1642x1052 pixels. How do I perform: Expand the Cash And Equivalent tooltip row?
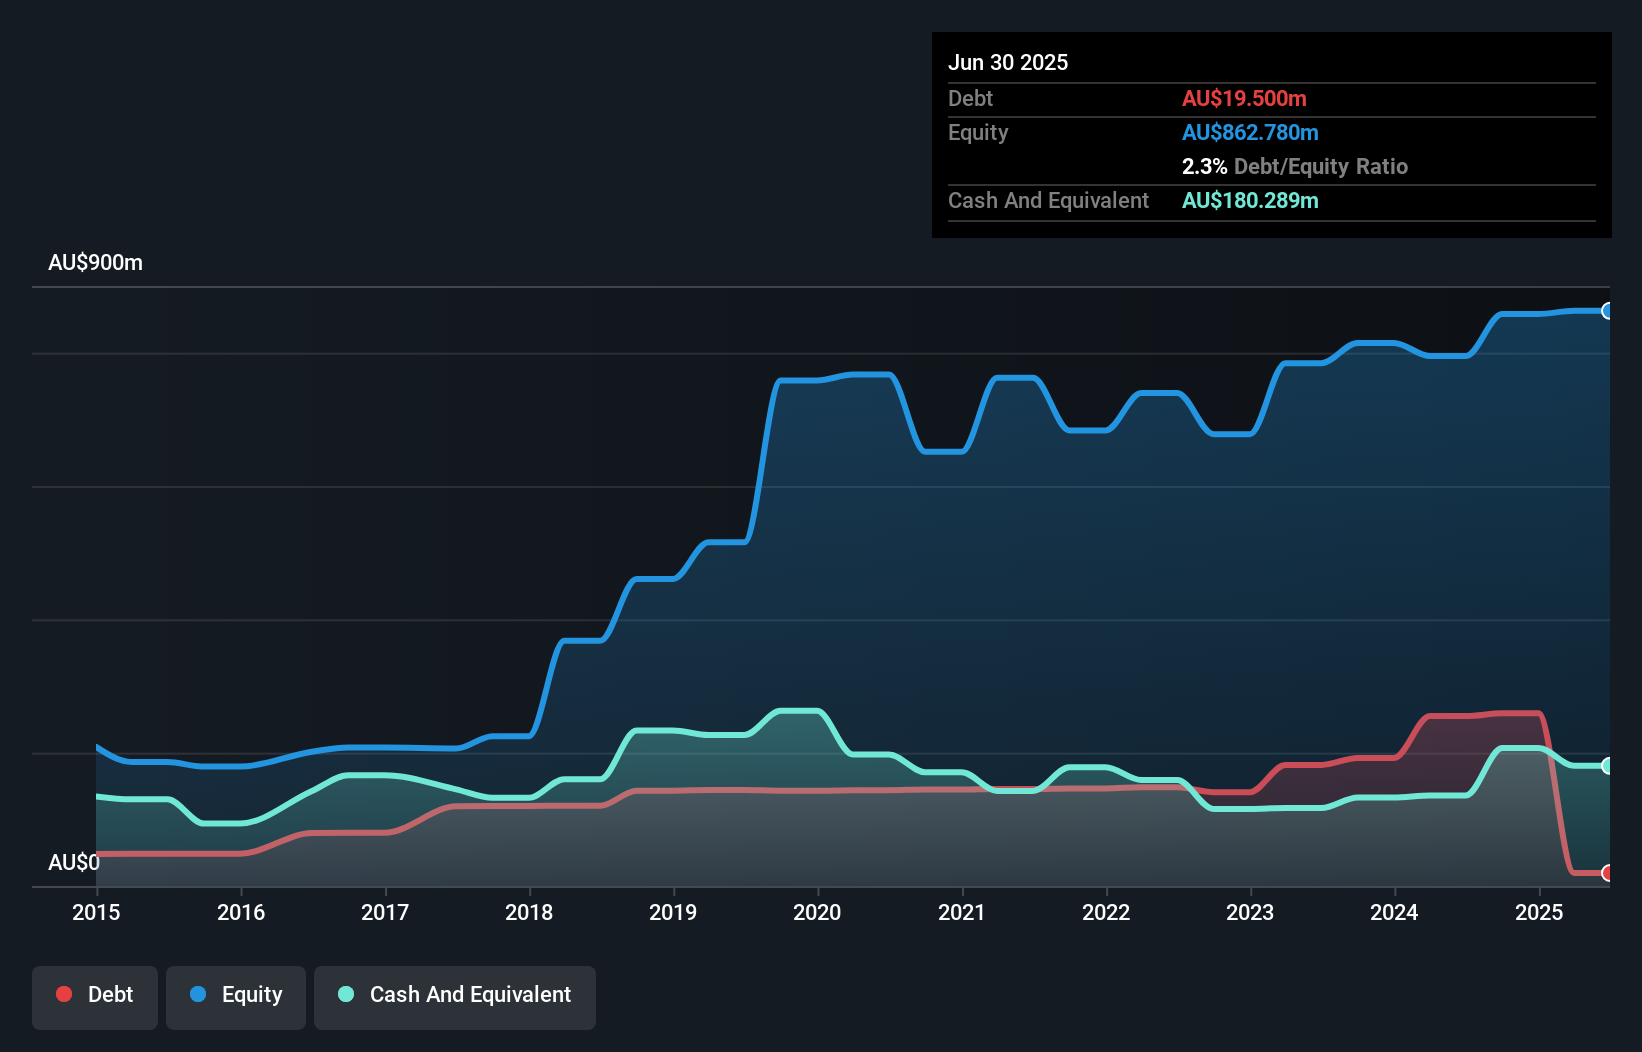click(x=1048, y=200)
